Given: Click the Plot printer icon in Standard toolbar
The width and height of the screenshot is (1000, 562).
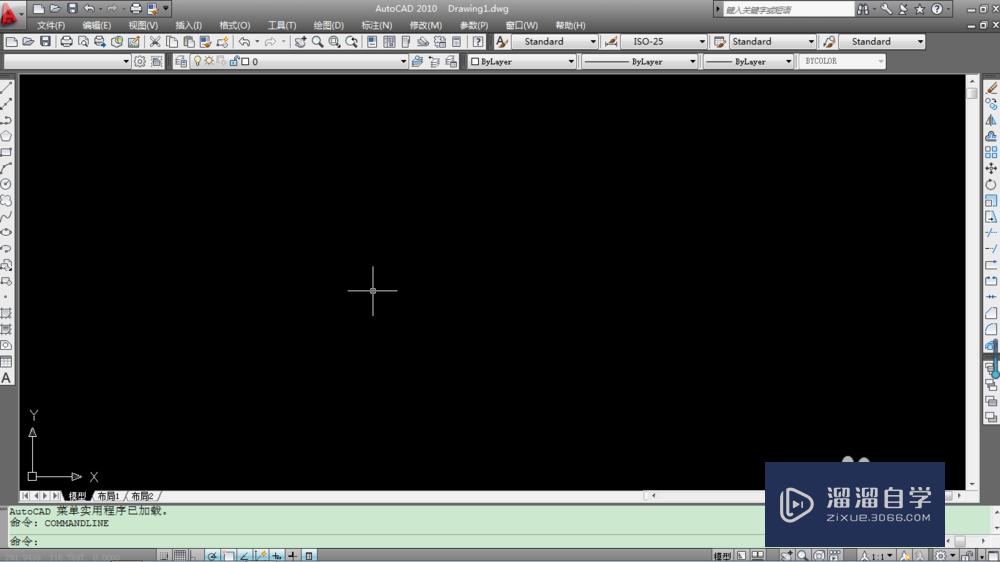Looking at the screenshot, I should pos(66,41).
